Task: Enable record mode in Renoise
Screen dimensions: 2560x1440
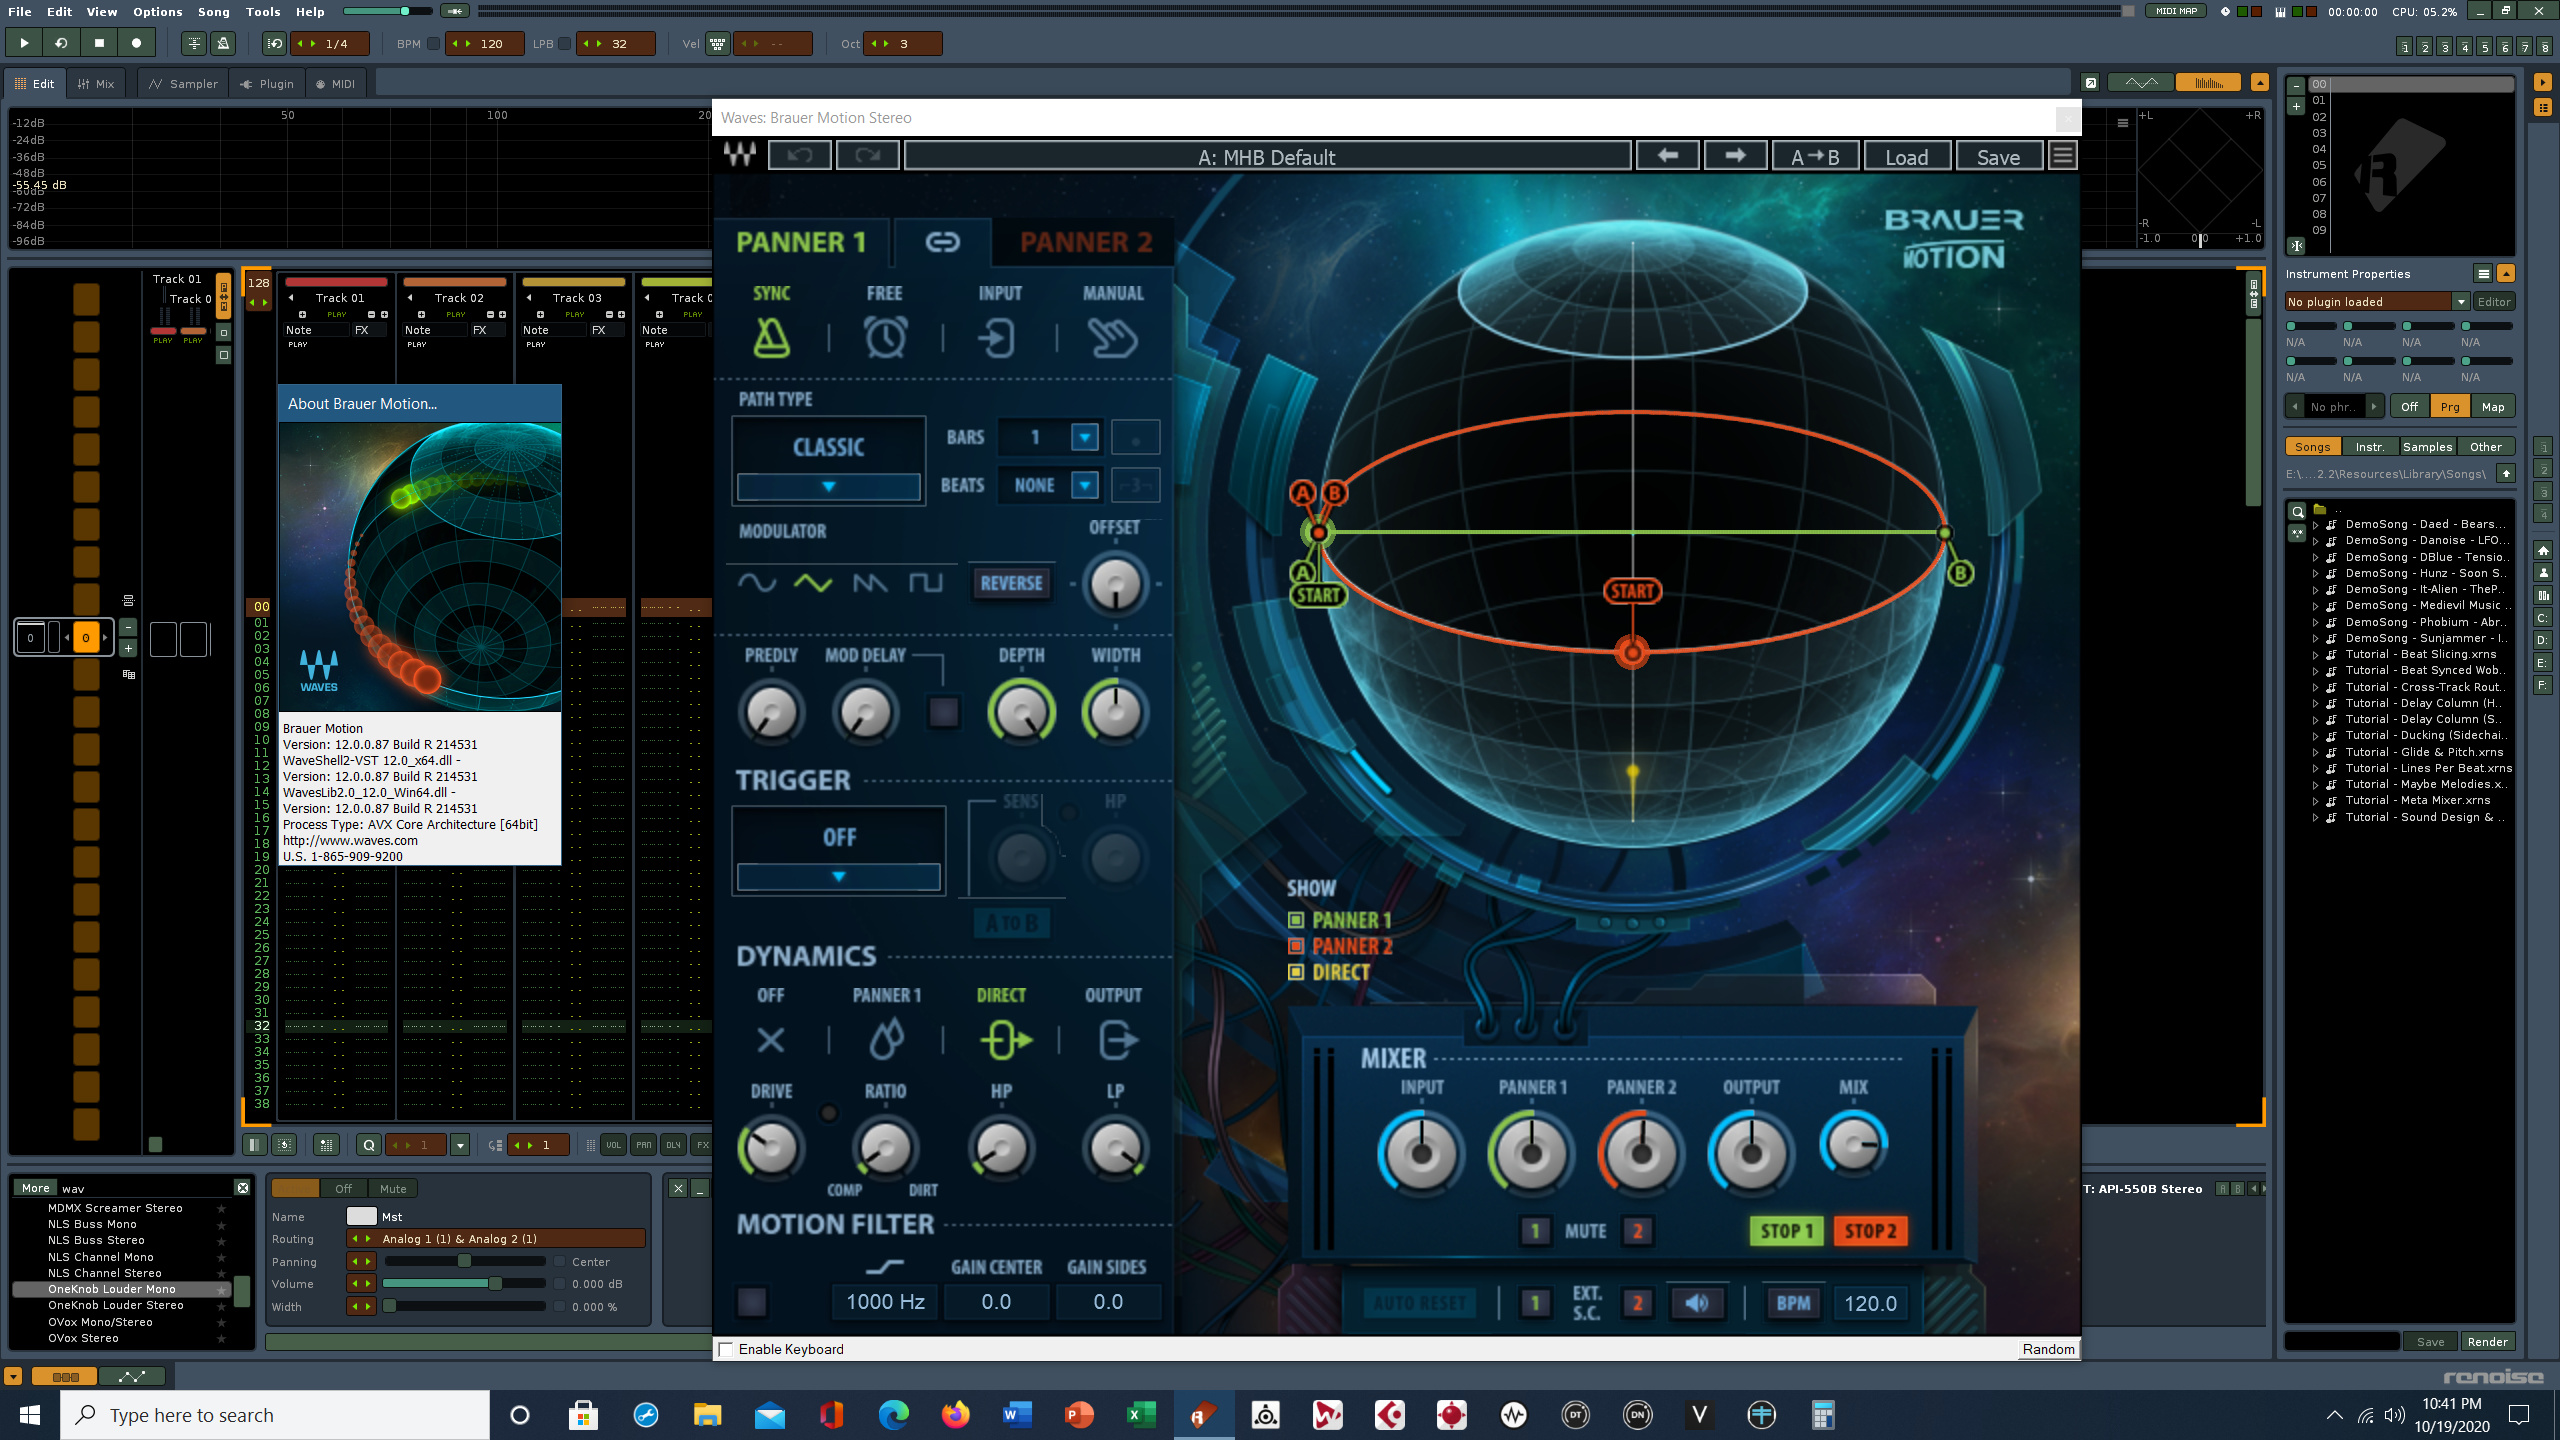Action: point(136,43)
